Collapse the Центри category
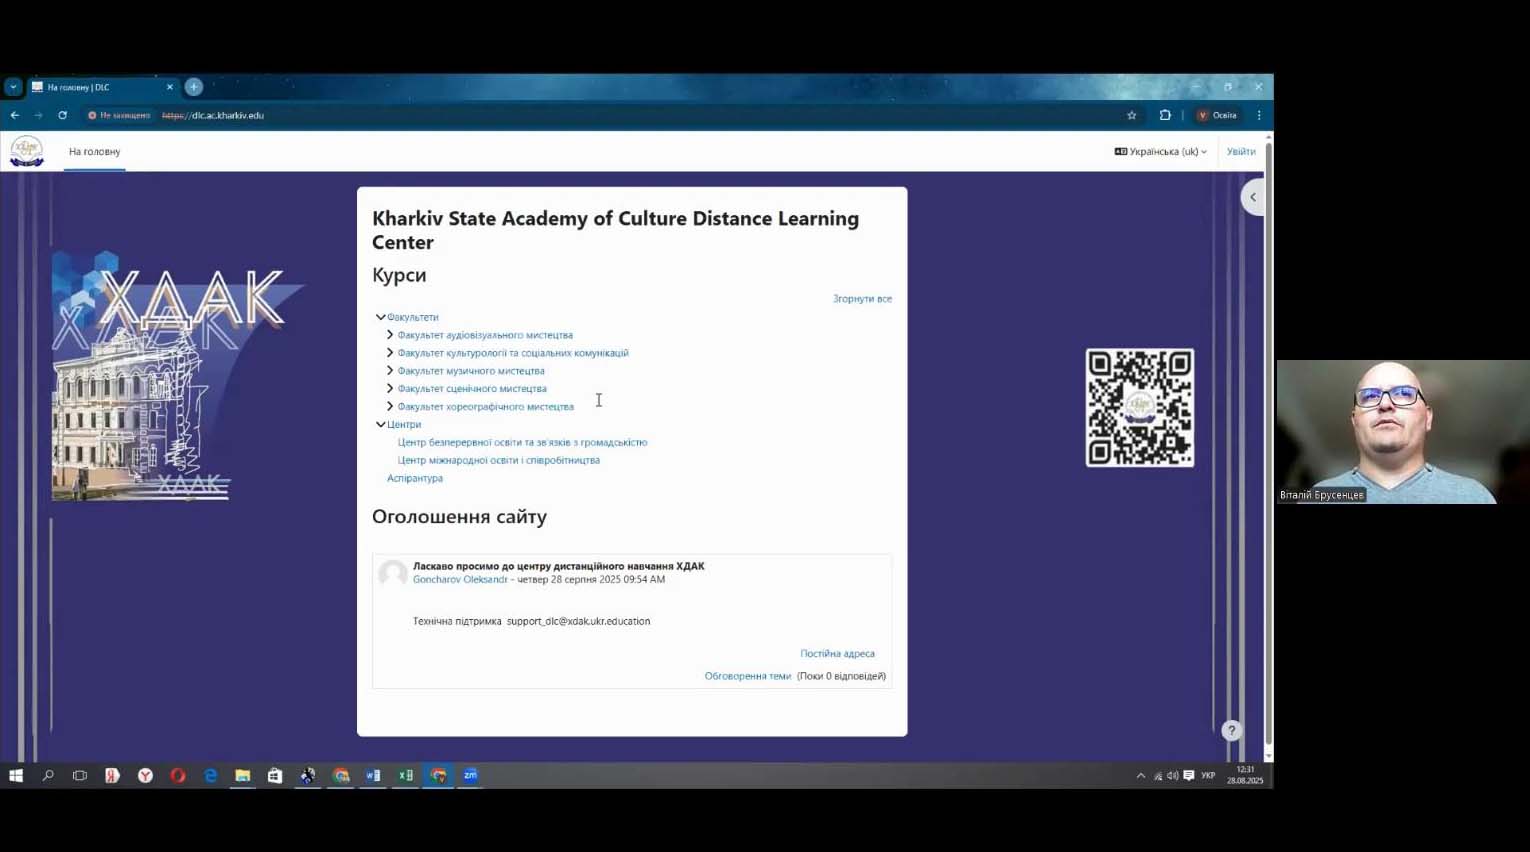This screenshot has height=852, width=1530. click(381, 424)
